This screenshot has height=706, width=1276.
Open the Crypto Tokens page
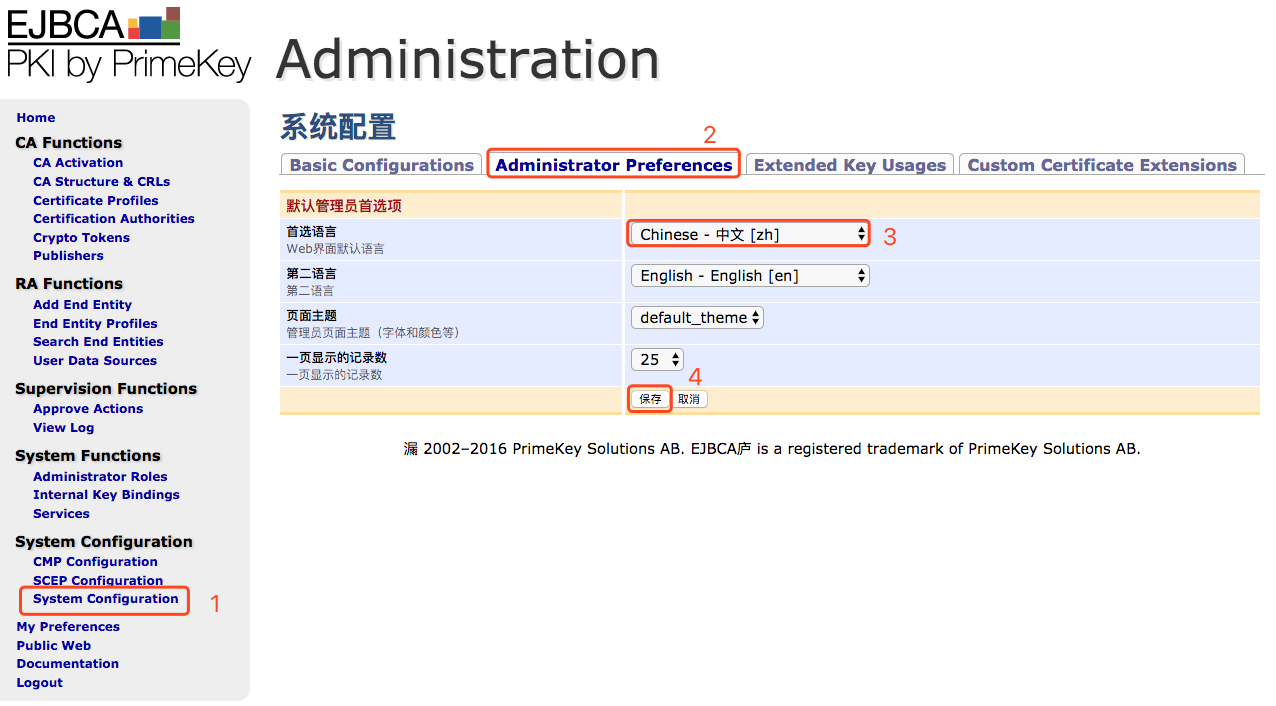[81, 238]
